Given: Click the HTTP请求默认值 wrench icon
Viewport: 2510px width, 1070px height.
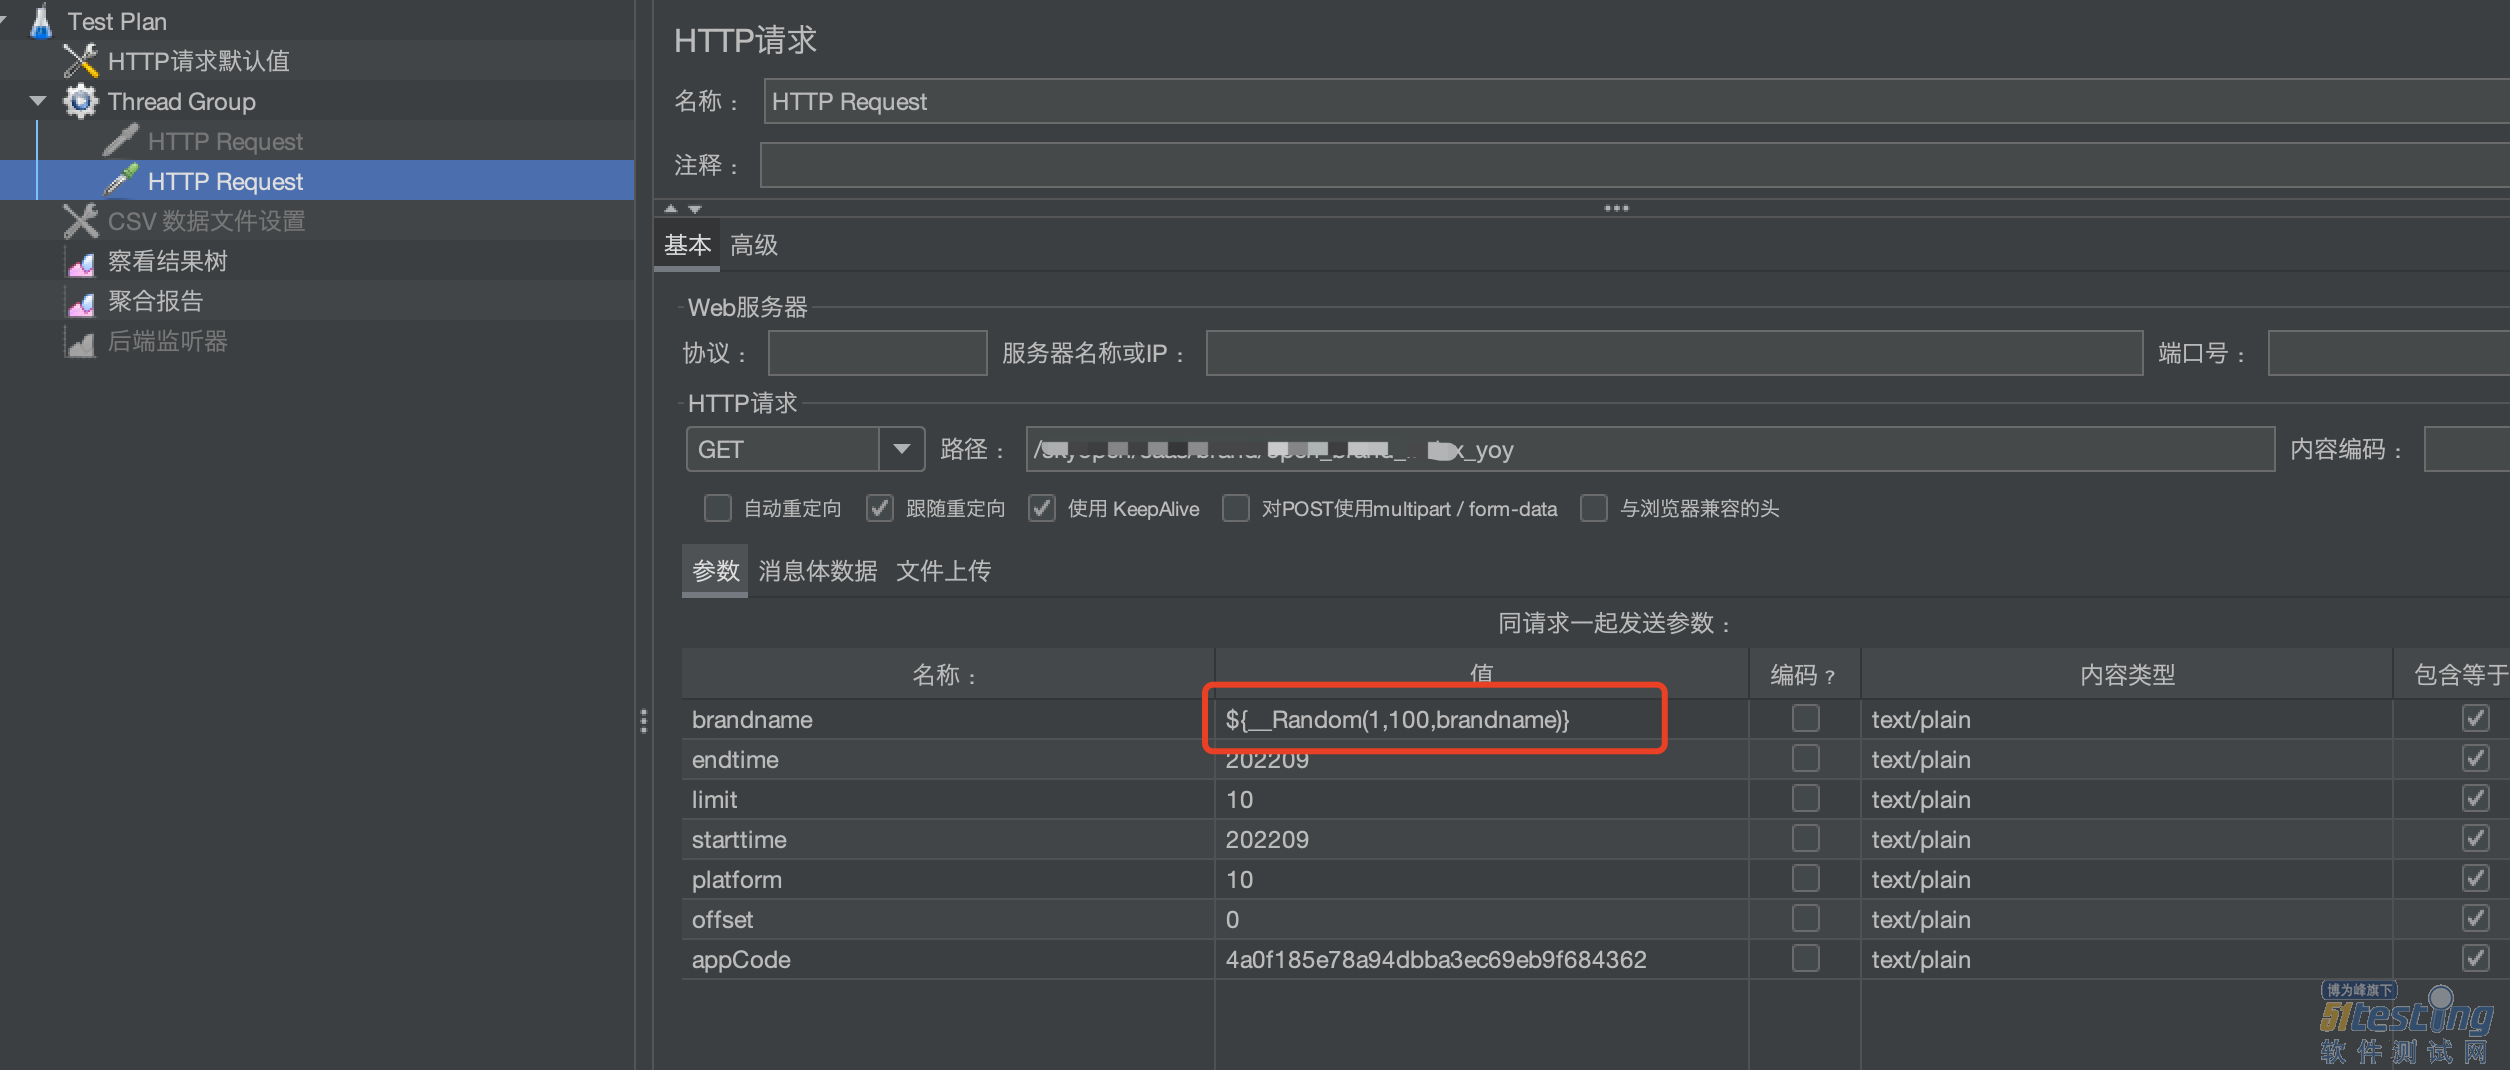Looking at the screenshot, I should [x=81, y=61].
